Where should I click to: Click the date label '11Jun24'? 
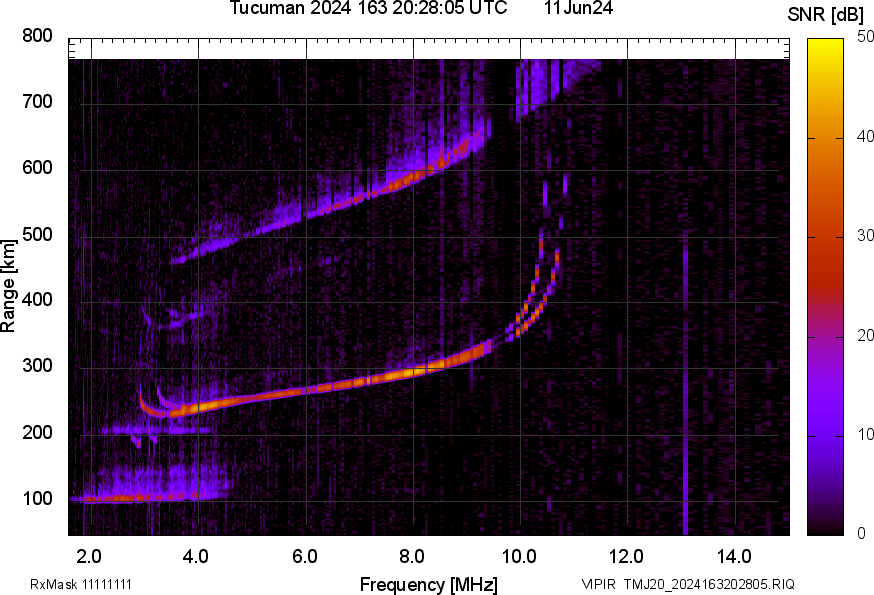[579, 8]
